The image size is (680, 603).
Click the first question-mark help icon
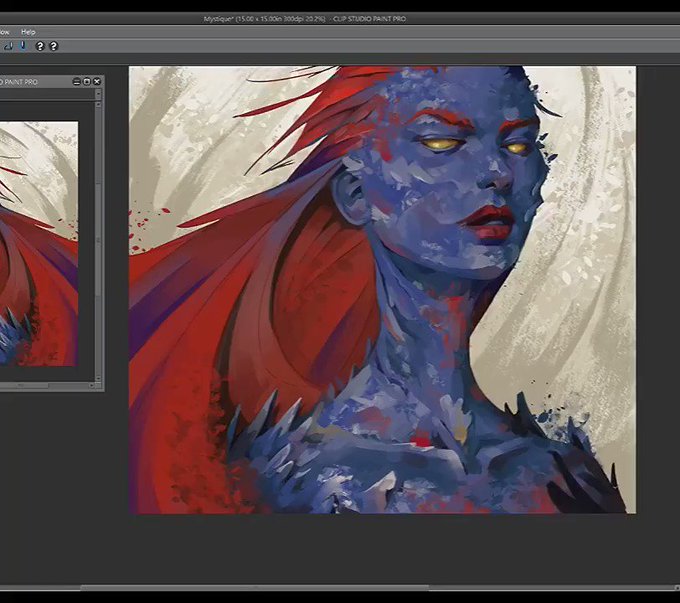40,46
